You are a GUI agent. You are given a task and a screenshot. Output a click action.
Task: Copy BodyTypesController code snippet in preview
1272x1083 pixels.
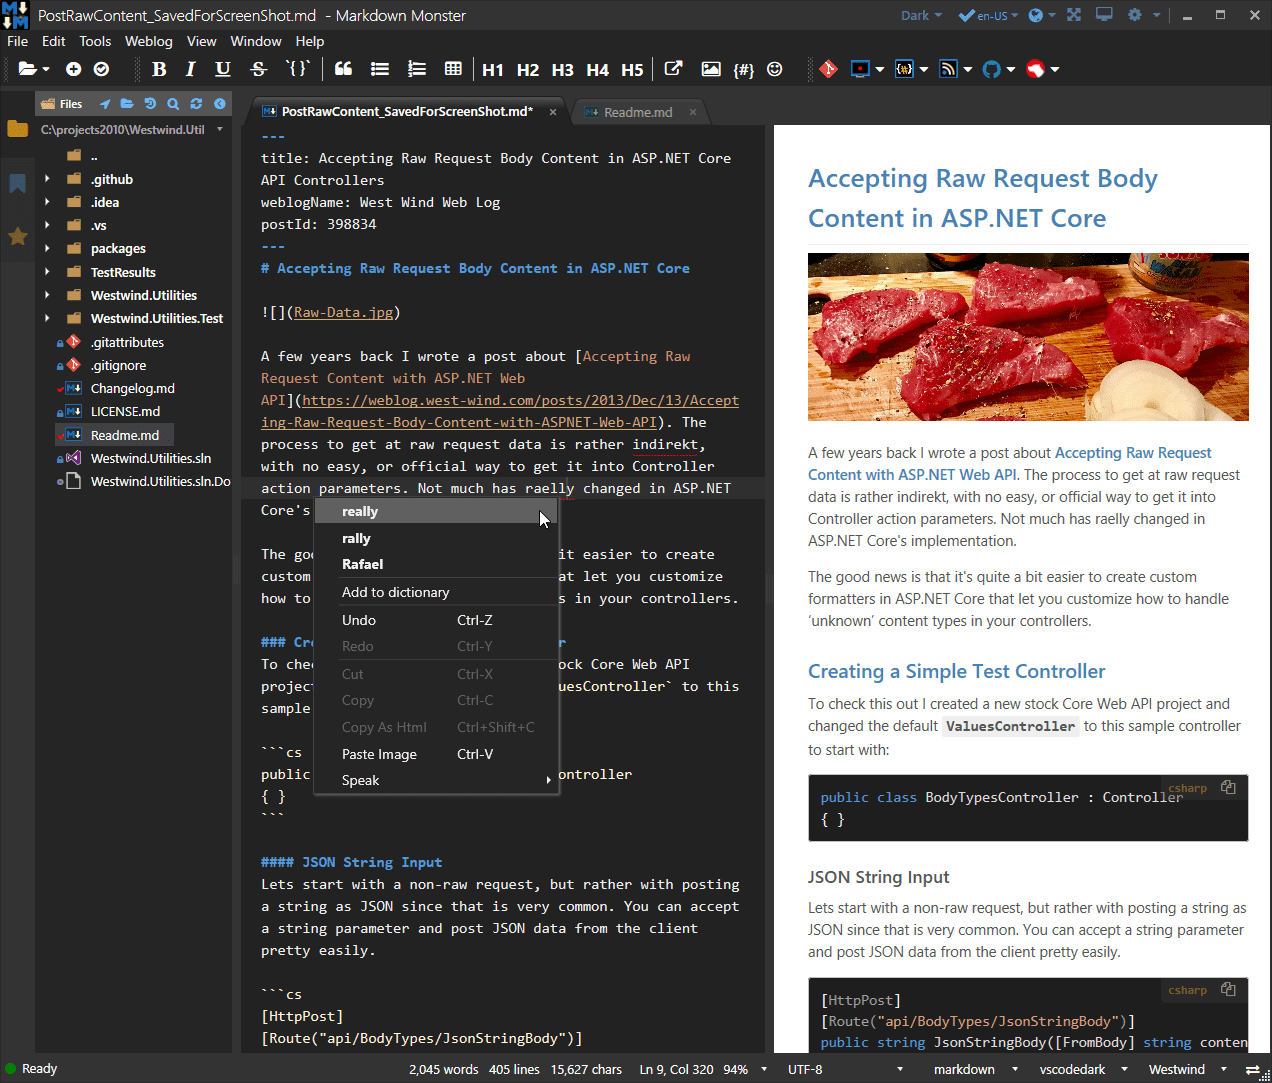point(1228,787)
